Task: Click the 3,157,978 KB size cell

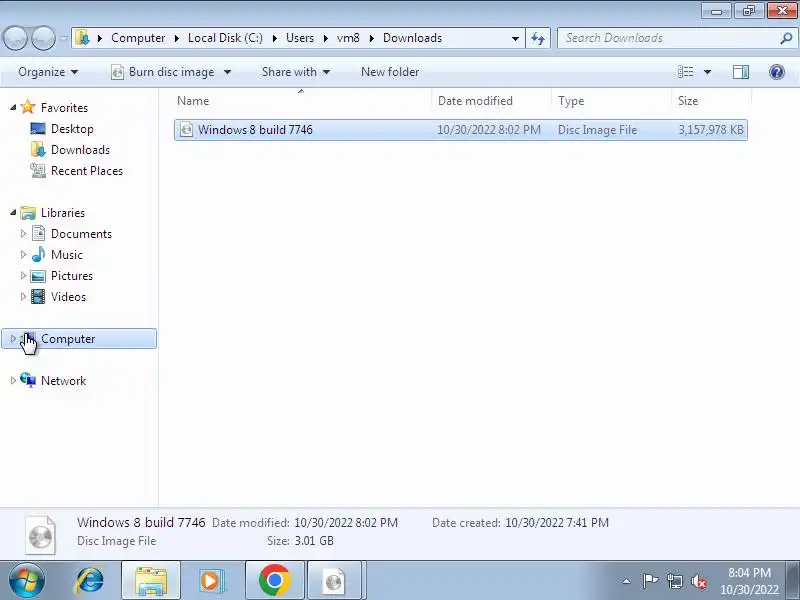Action: 711,130
